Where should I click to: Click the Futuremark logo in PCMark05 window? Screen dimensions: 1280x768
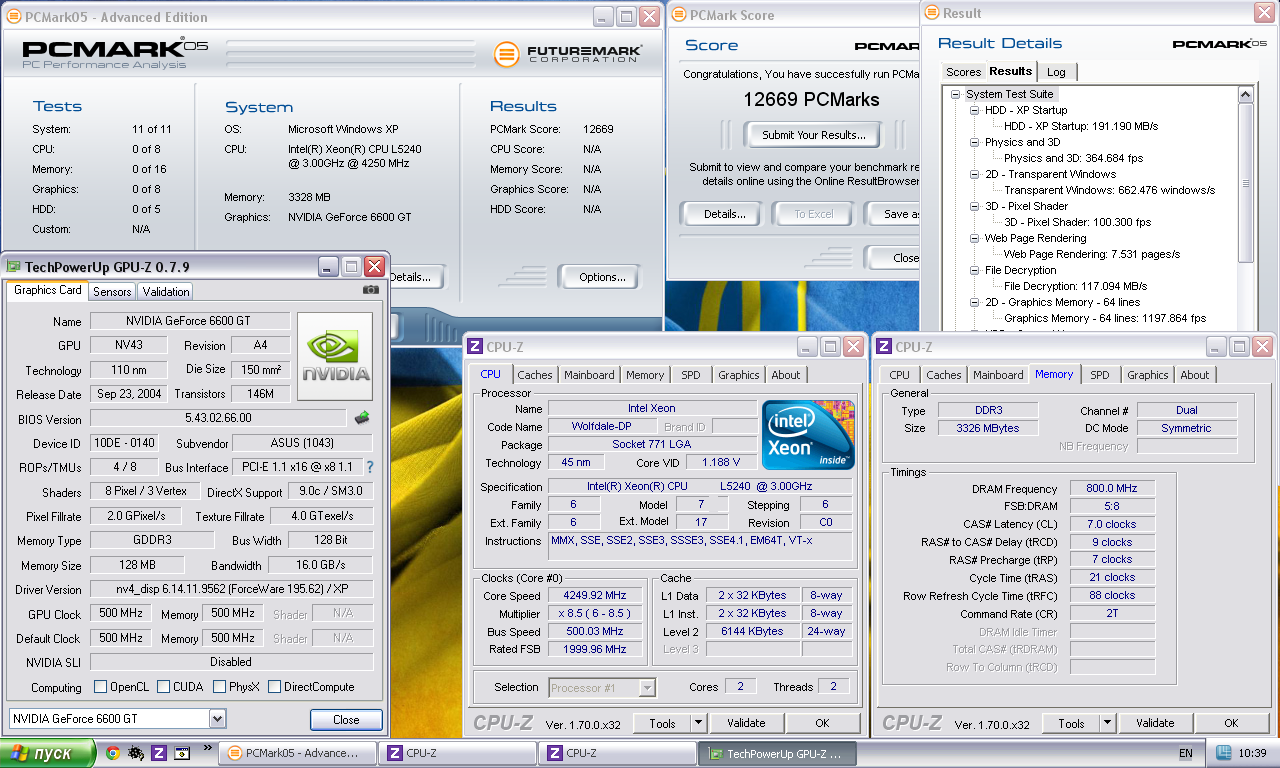568,53
